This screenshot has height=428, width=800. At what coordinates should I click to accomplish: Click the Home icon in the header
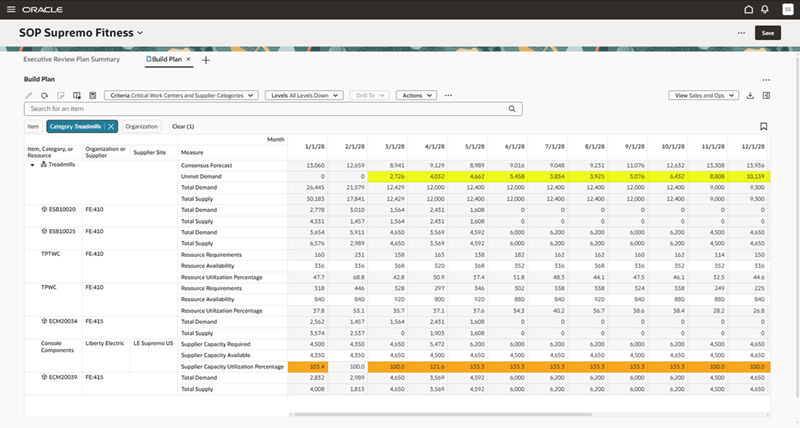coord(750,9)
